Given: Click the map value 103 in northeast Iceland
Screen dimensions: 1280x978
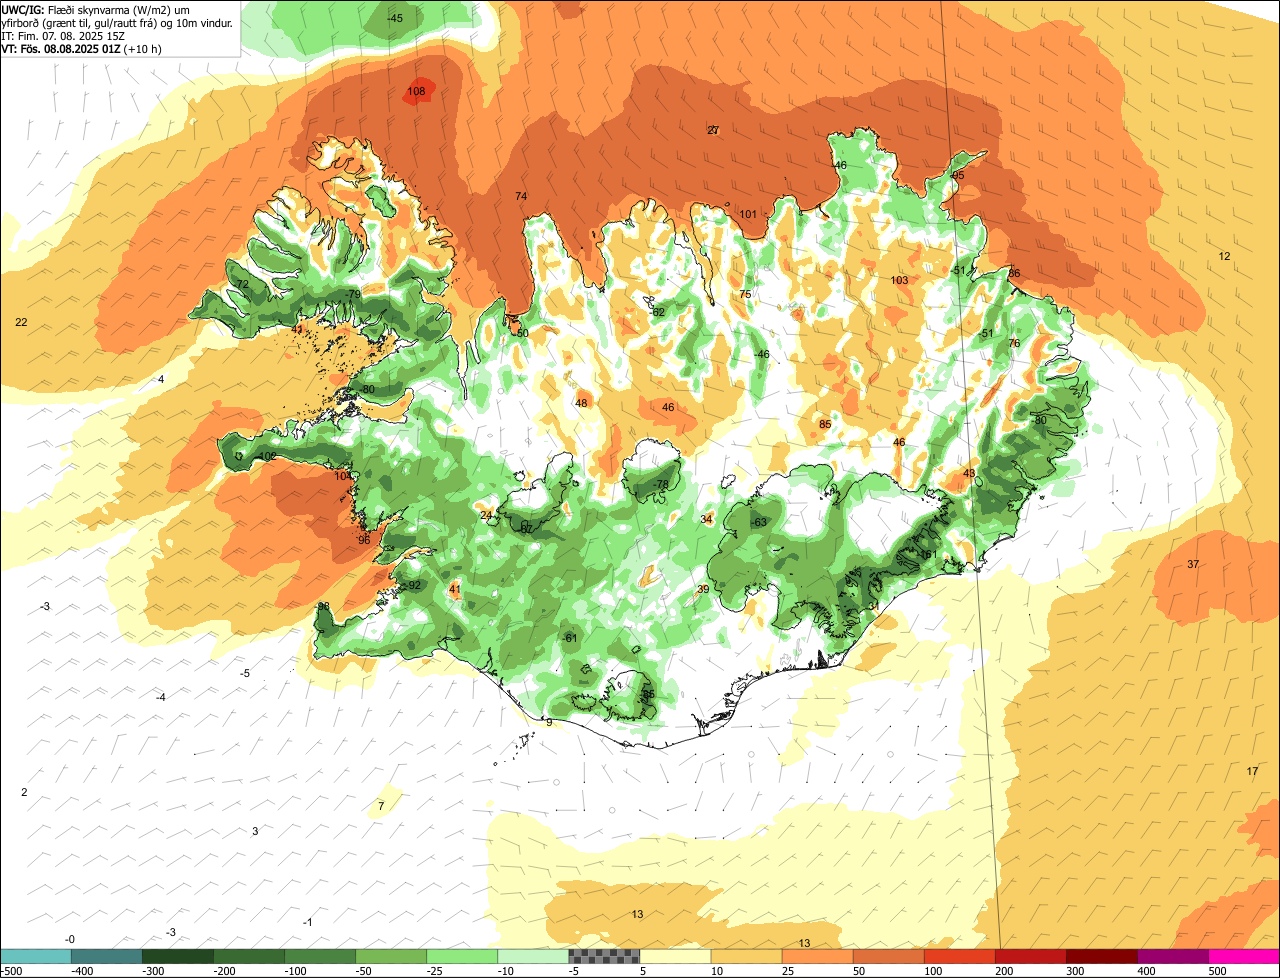Looking at the screenshot, I should click(x=899, y=281).
